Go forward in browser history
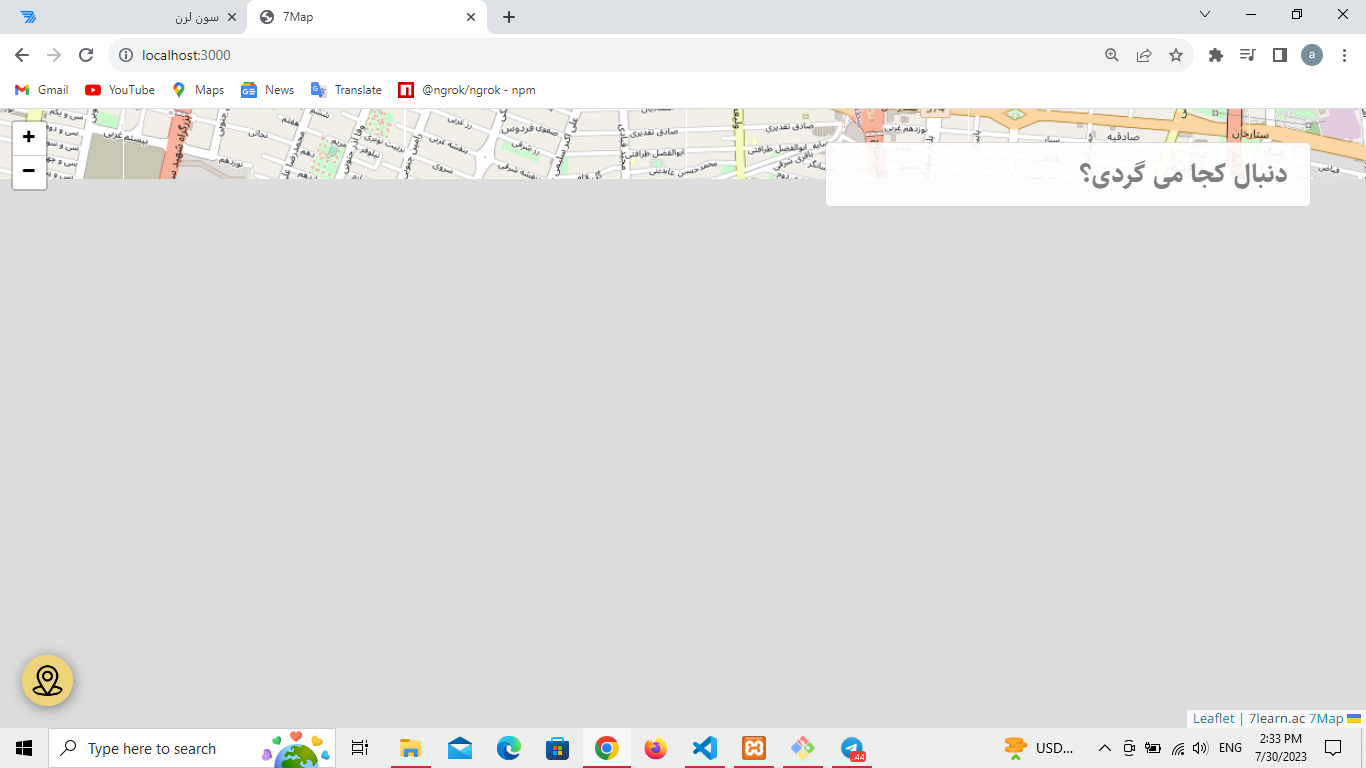The image size is (1366, 768). click(x=54, y=55)
